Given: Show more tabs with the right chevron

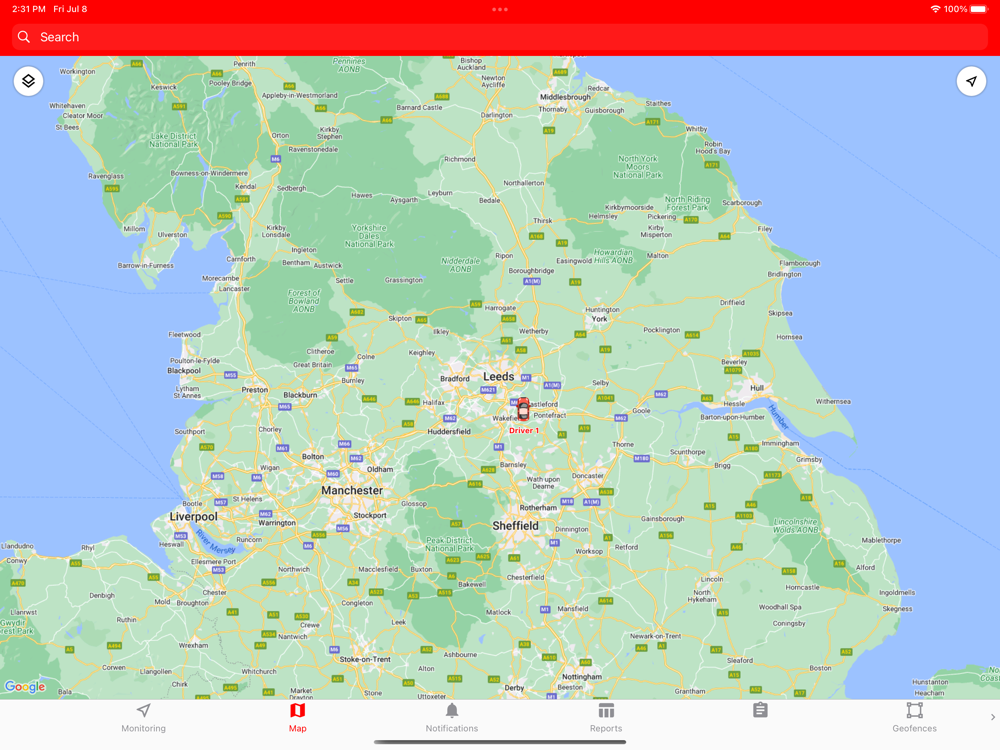Looking at the screenshot, I should click(x=992, y=717).
